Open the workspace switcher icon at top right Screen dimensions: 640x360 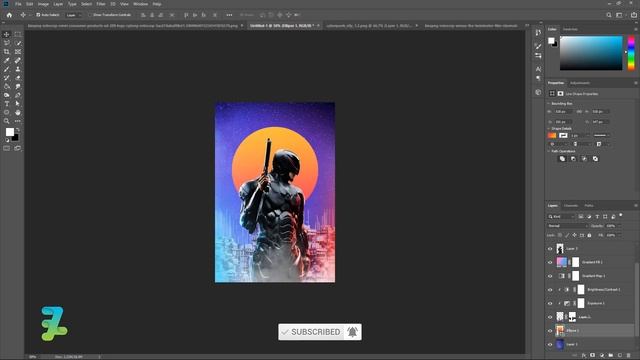point(619,15)
